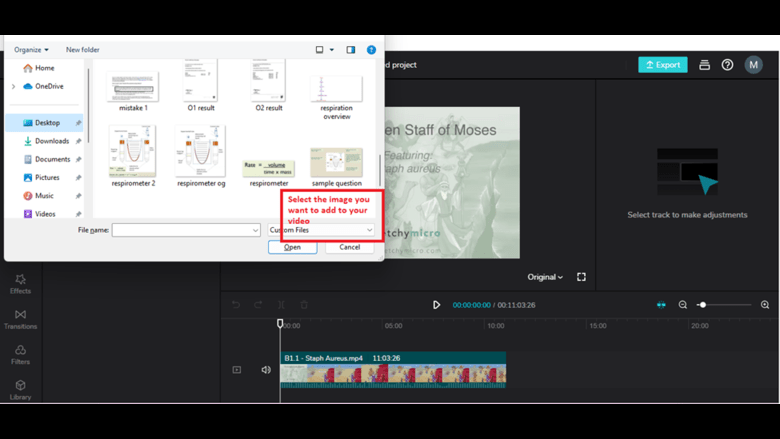
Task: Open the Organize menu
Action: tap(31, 50)
